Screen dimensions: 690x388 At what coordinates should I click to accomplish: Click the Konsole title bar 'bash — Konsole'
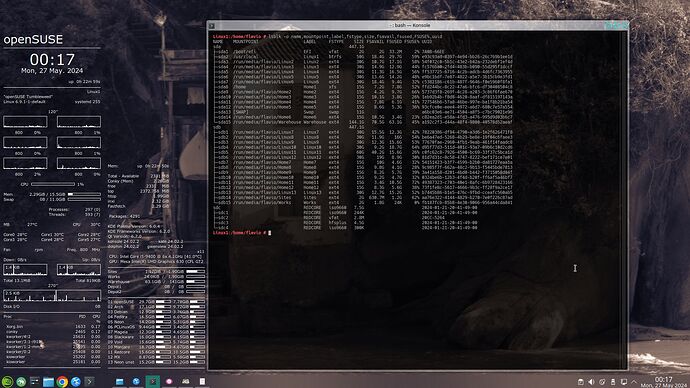(x=411, y=26)
